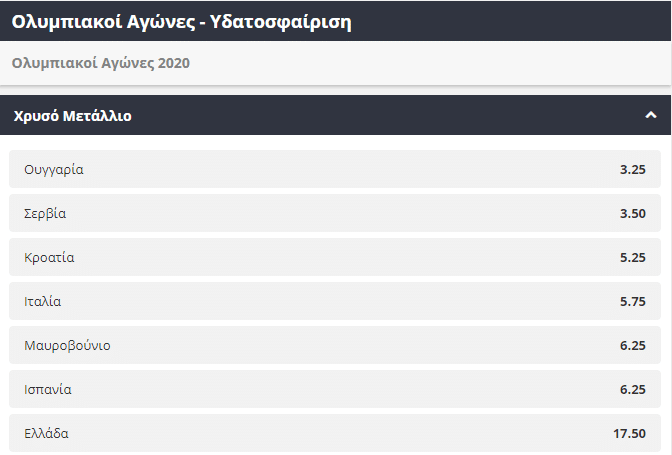The height and width of the screenshot is (455, 672).
Task: Select the Μαυροβούνιο team name
Action: point(68,346)
